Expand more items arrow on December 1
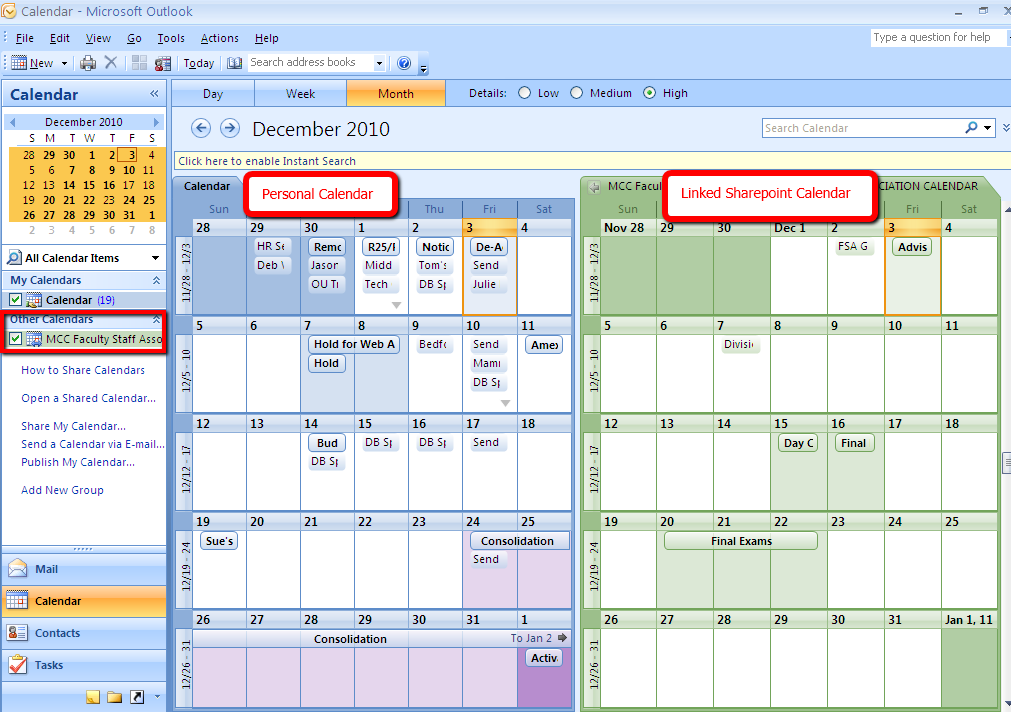This screenshot has width=1011, height=712. tap(397, 306)
